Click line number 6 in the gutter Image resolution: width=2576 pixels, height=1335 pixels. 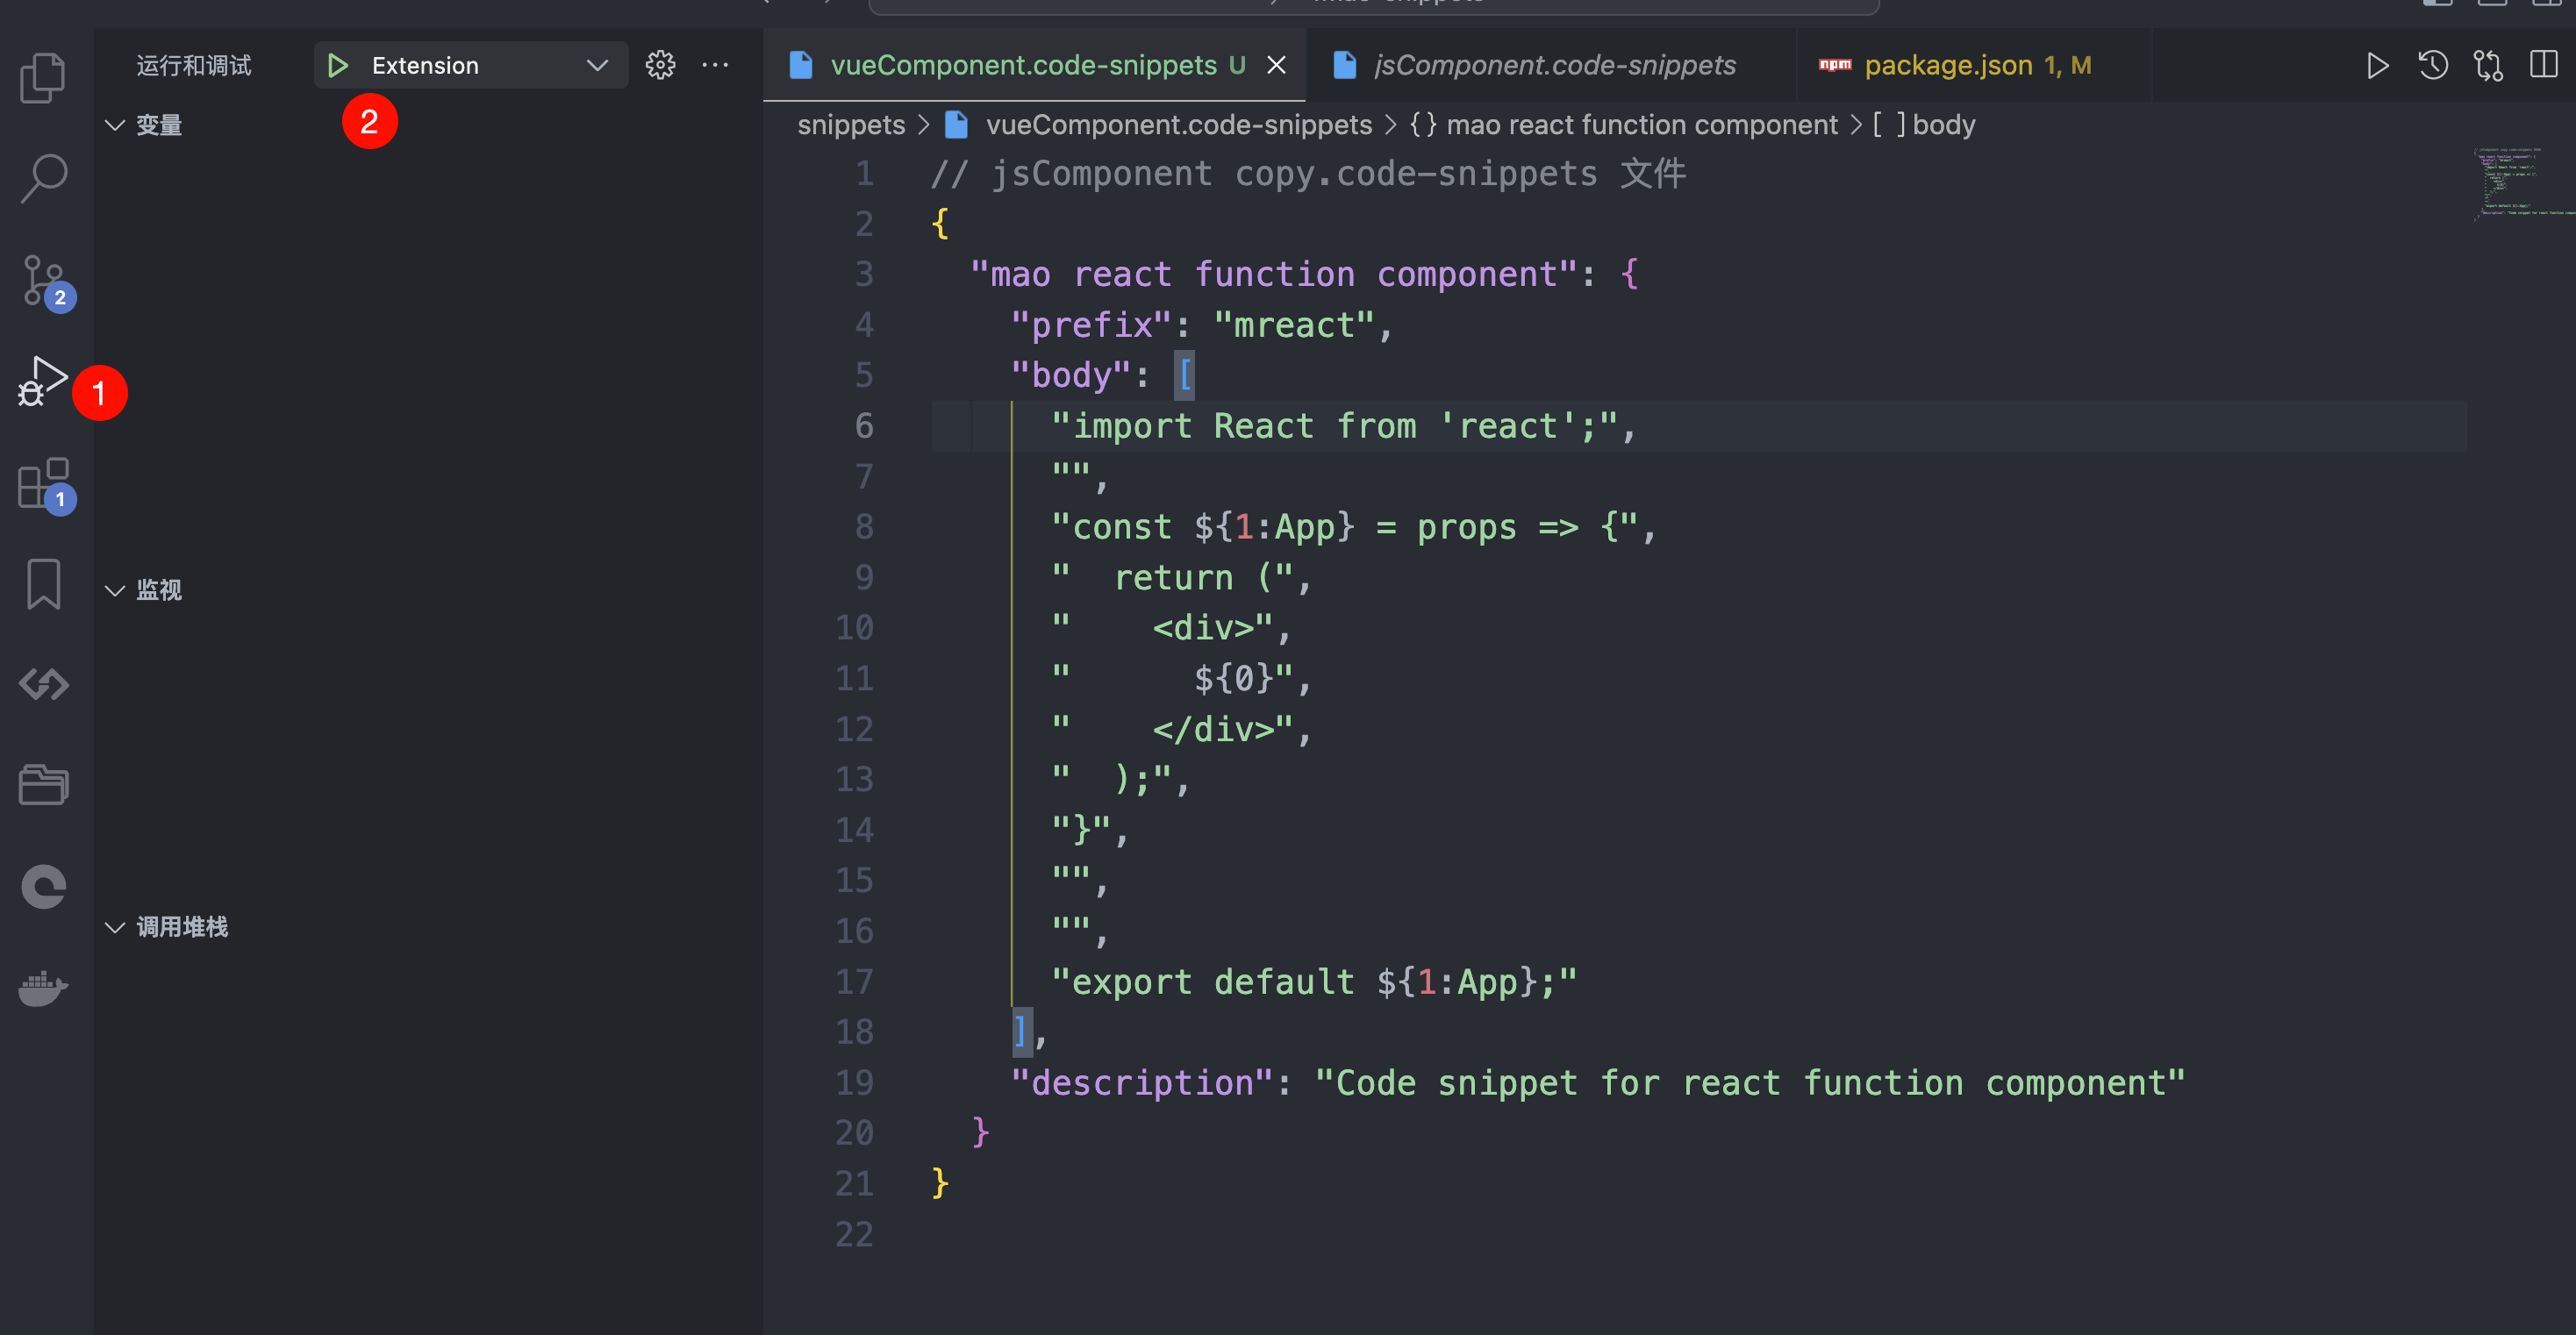[x=864, y=427]
